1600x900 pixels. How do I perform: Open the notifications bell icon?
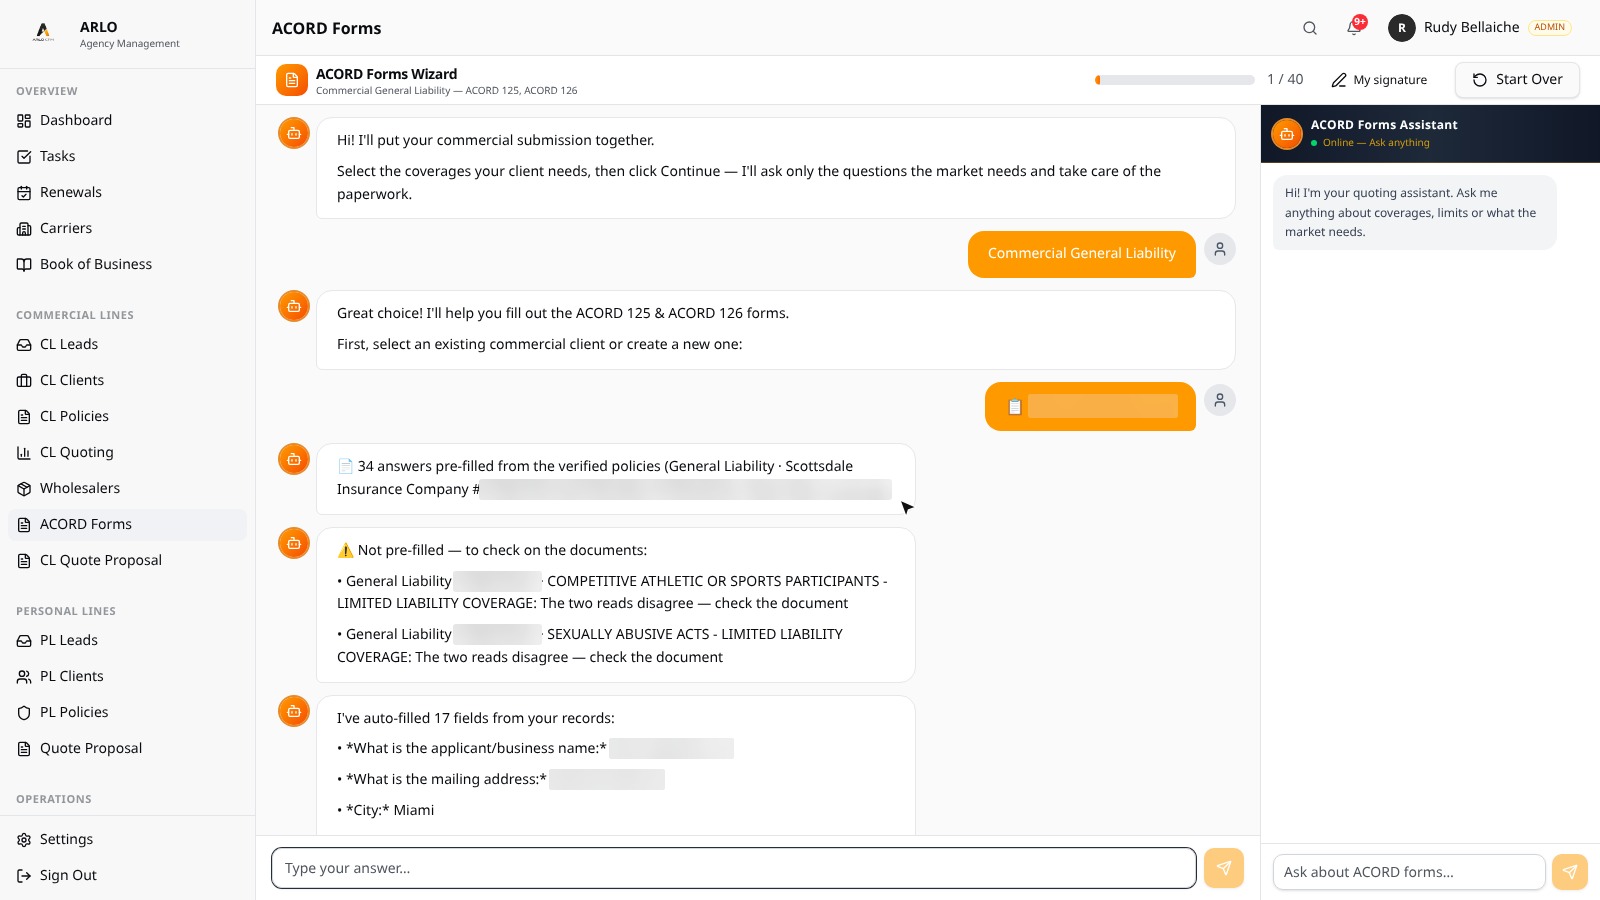(x=1353, y=28)
